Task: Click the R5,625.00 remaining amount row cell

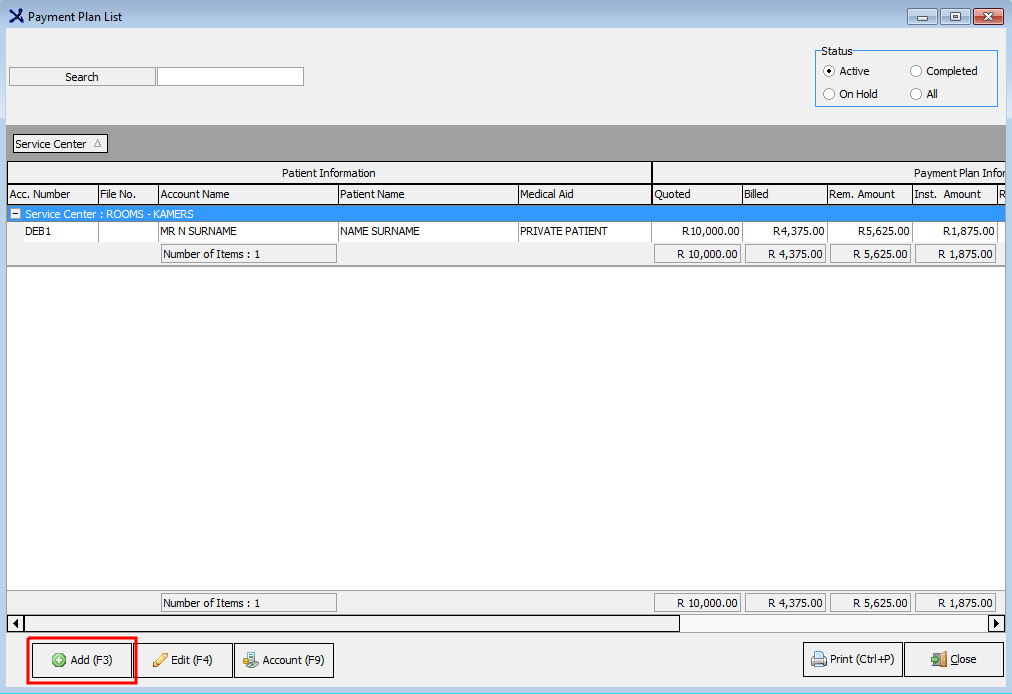Action: 870,231
